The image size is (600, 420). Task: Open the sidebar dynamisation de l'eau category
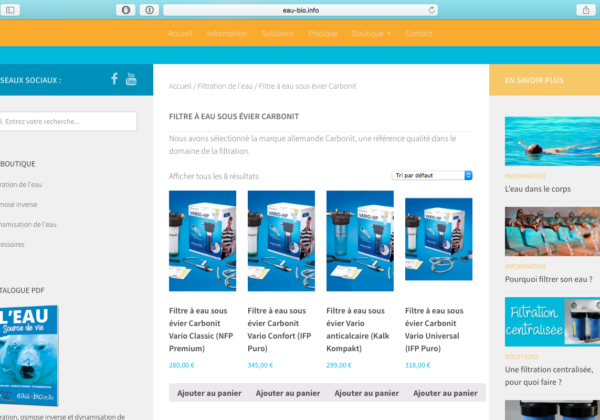coord(28,224)
